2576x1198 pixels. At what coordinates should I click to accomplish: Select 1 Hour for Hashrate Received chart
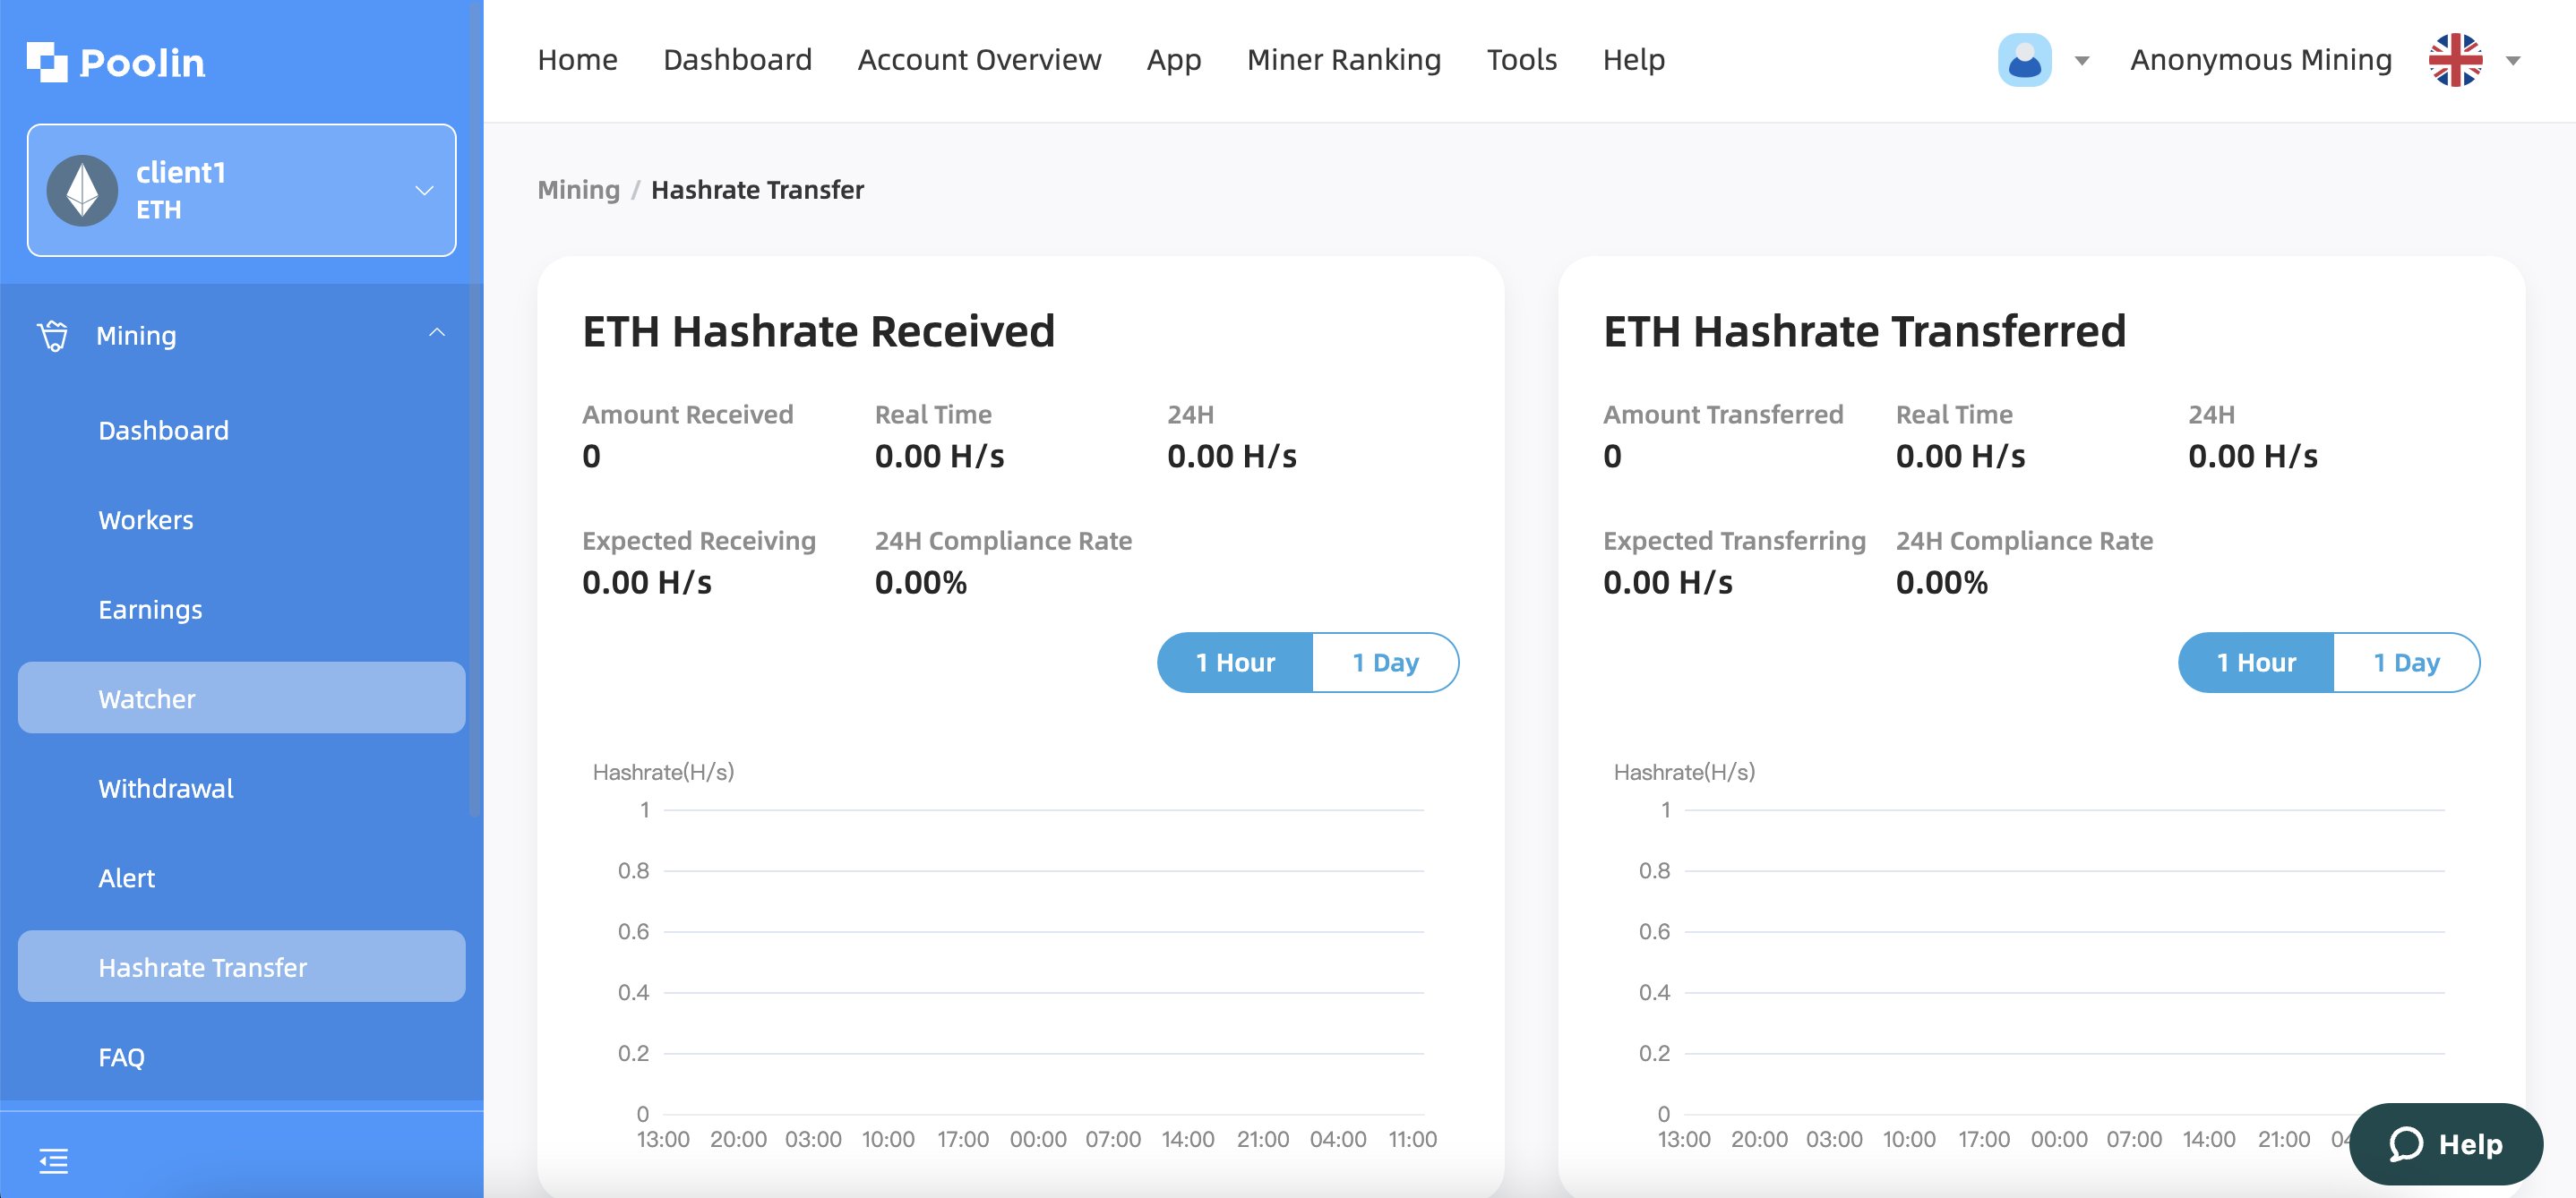point(1235,663)
